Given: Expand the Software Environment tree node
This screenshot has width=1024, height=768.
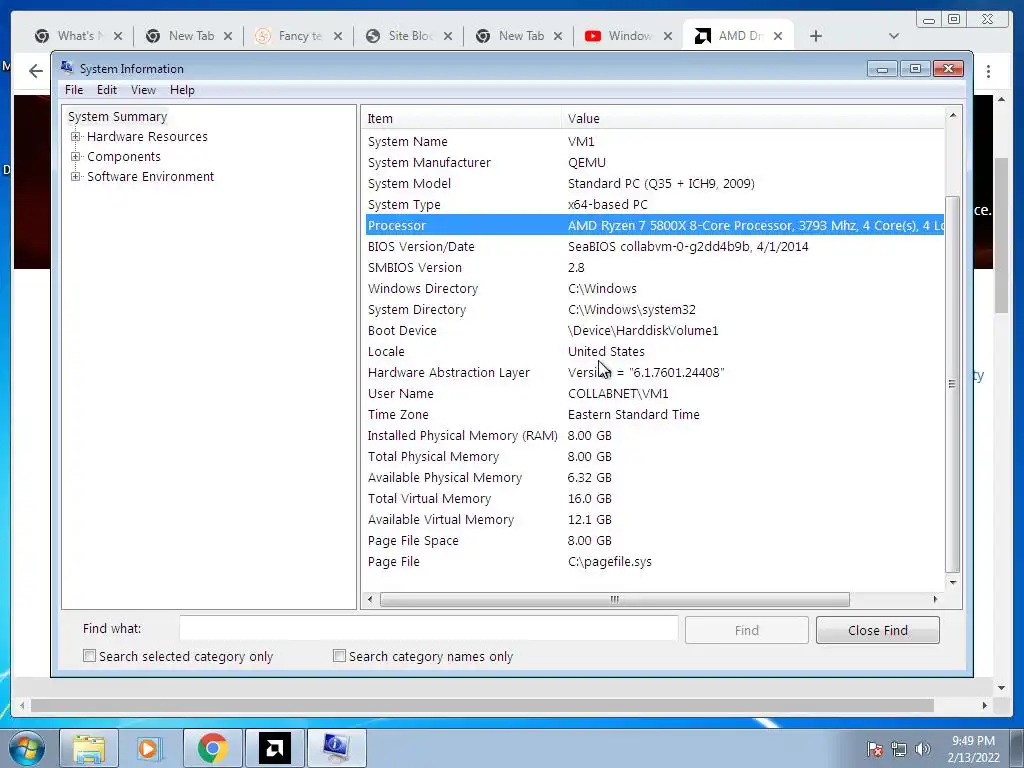Looking at the screenshot, I should [76, 176].
